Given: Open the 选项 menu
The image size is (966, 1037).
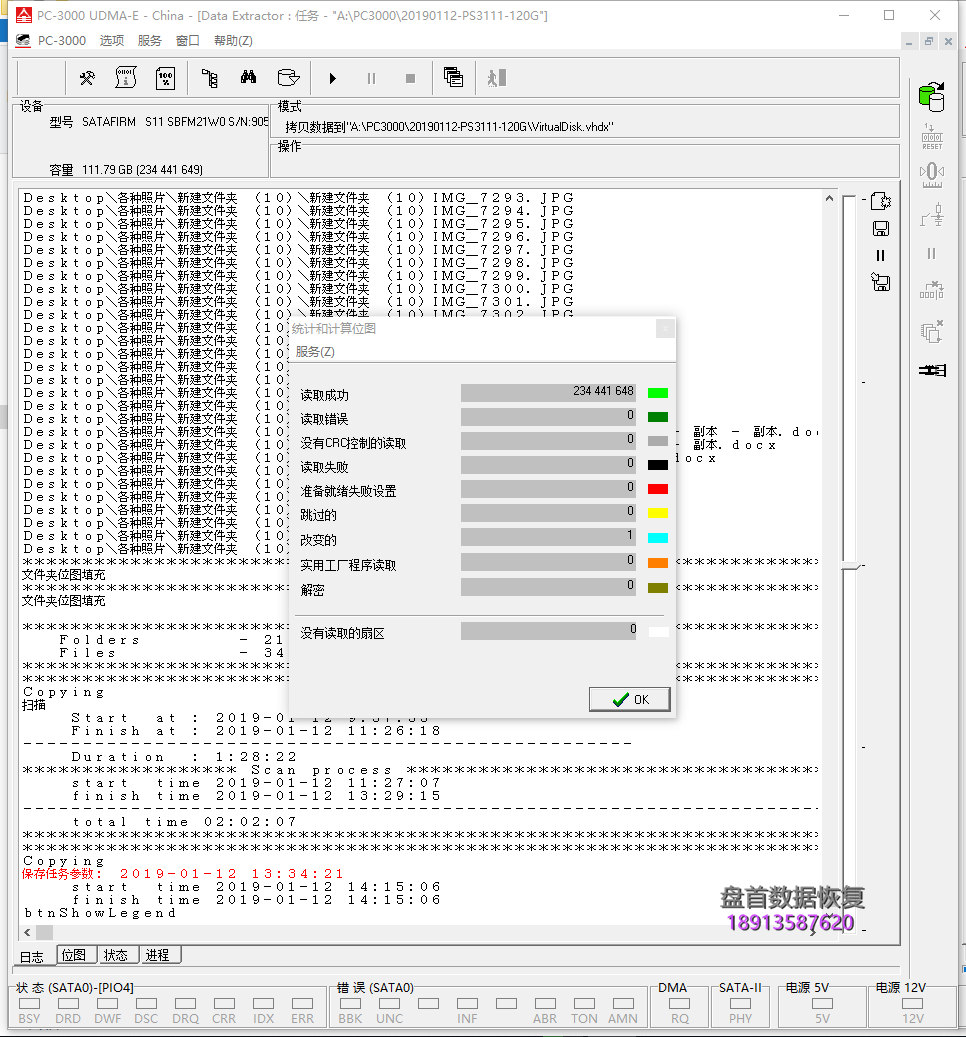Looking at the screenshot, I should (112, 40).
